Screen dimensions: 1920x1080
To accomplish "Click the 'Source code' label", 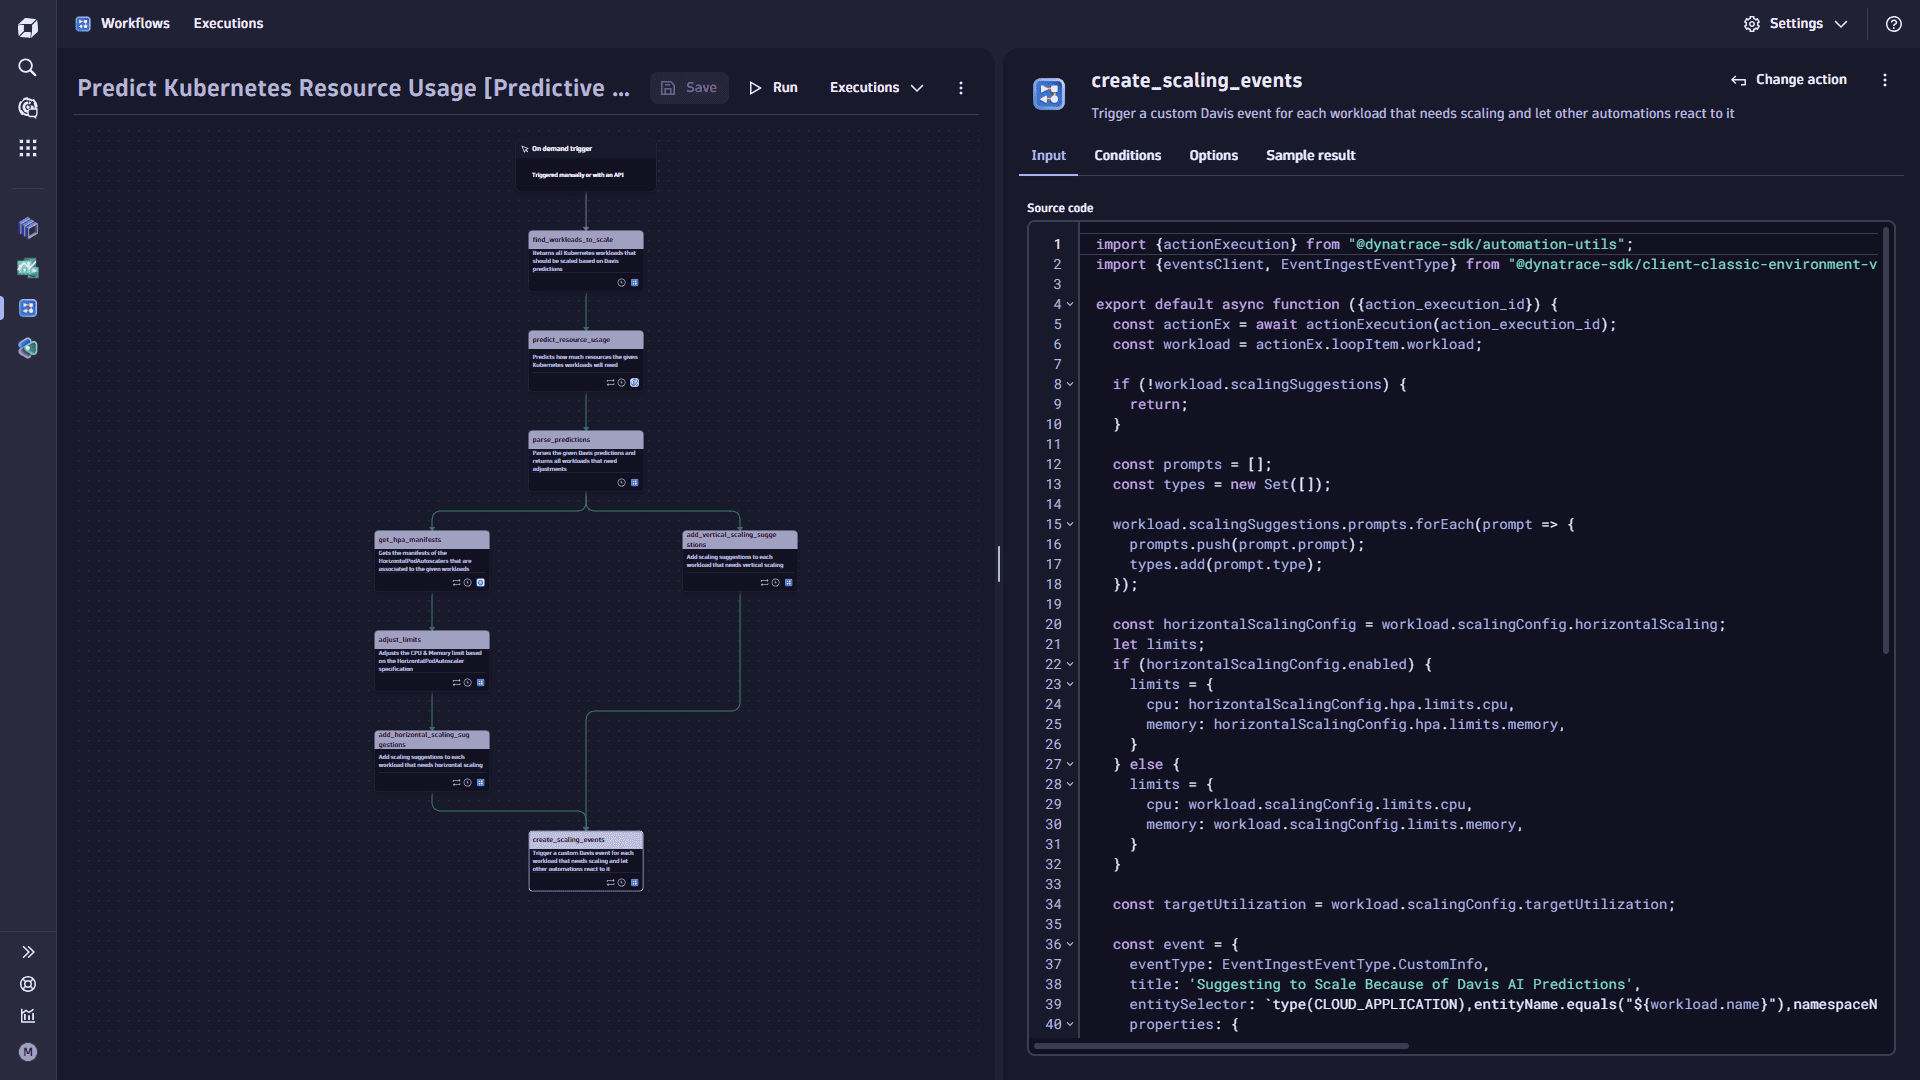I will tap(1060, 208).
